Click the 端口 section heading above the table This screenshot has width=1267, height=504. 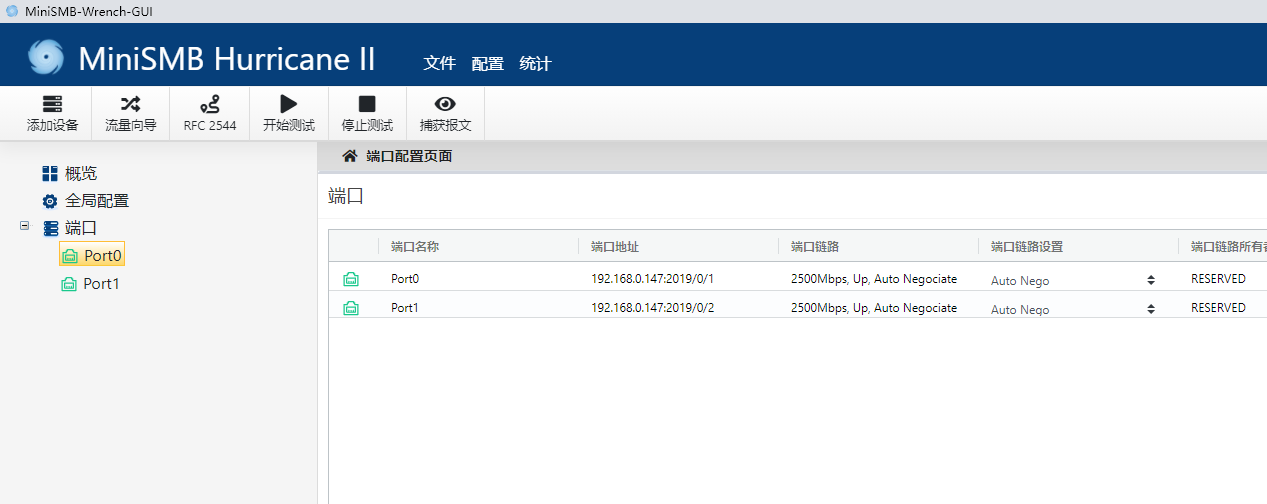coord(346,196)
